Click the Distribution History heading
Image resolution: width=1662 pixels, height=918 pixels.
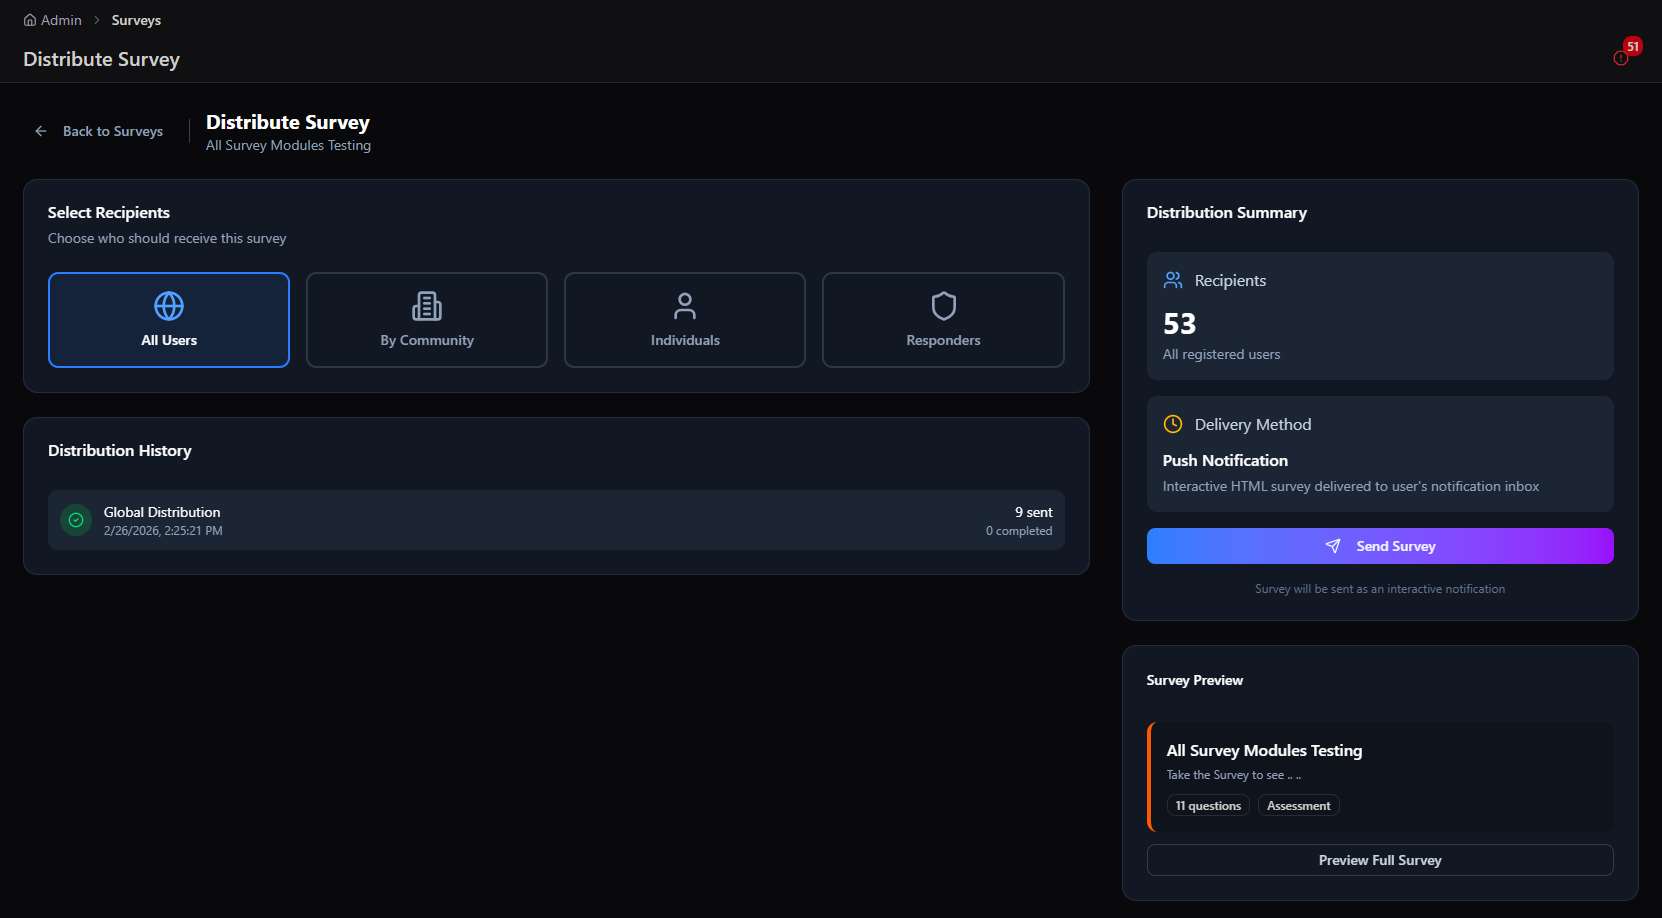[x=120, y=450]
